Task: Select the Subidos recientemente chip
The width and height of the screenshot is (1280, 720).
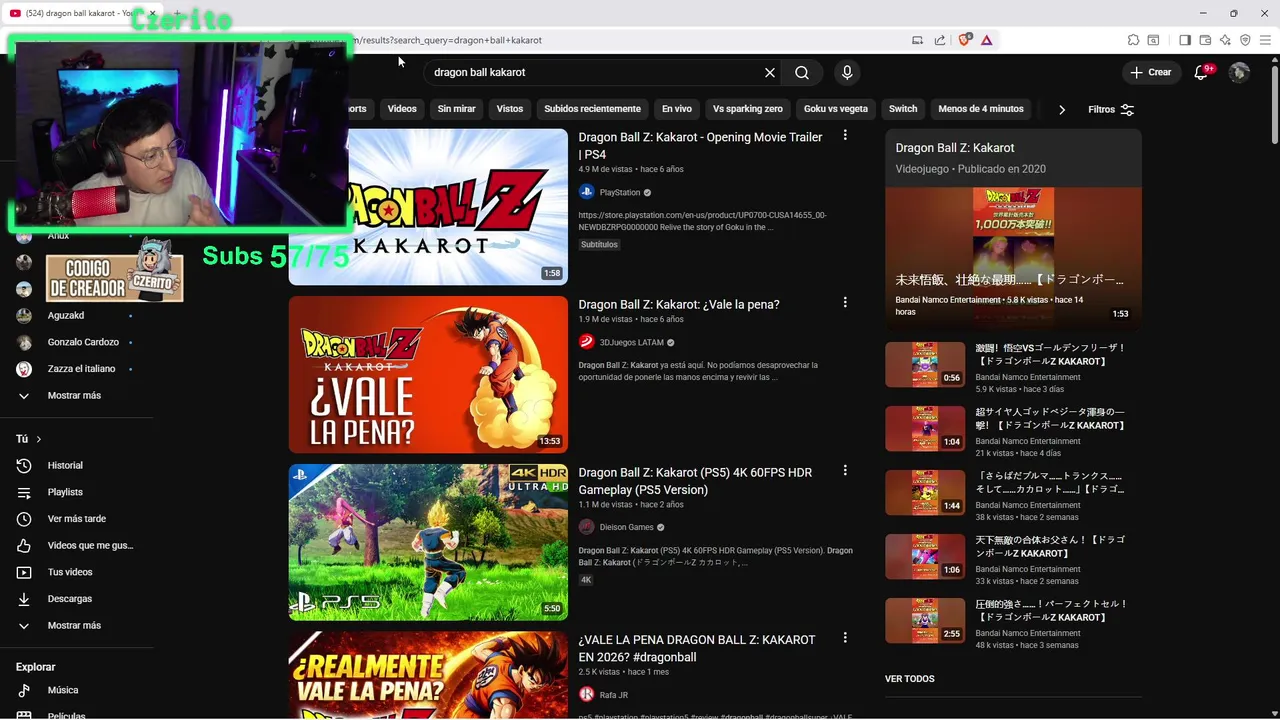Action: click(592, 109)
